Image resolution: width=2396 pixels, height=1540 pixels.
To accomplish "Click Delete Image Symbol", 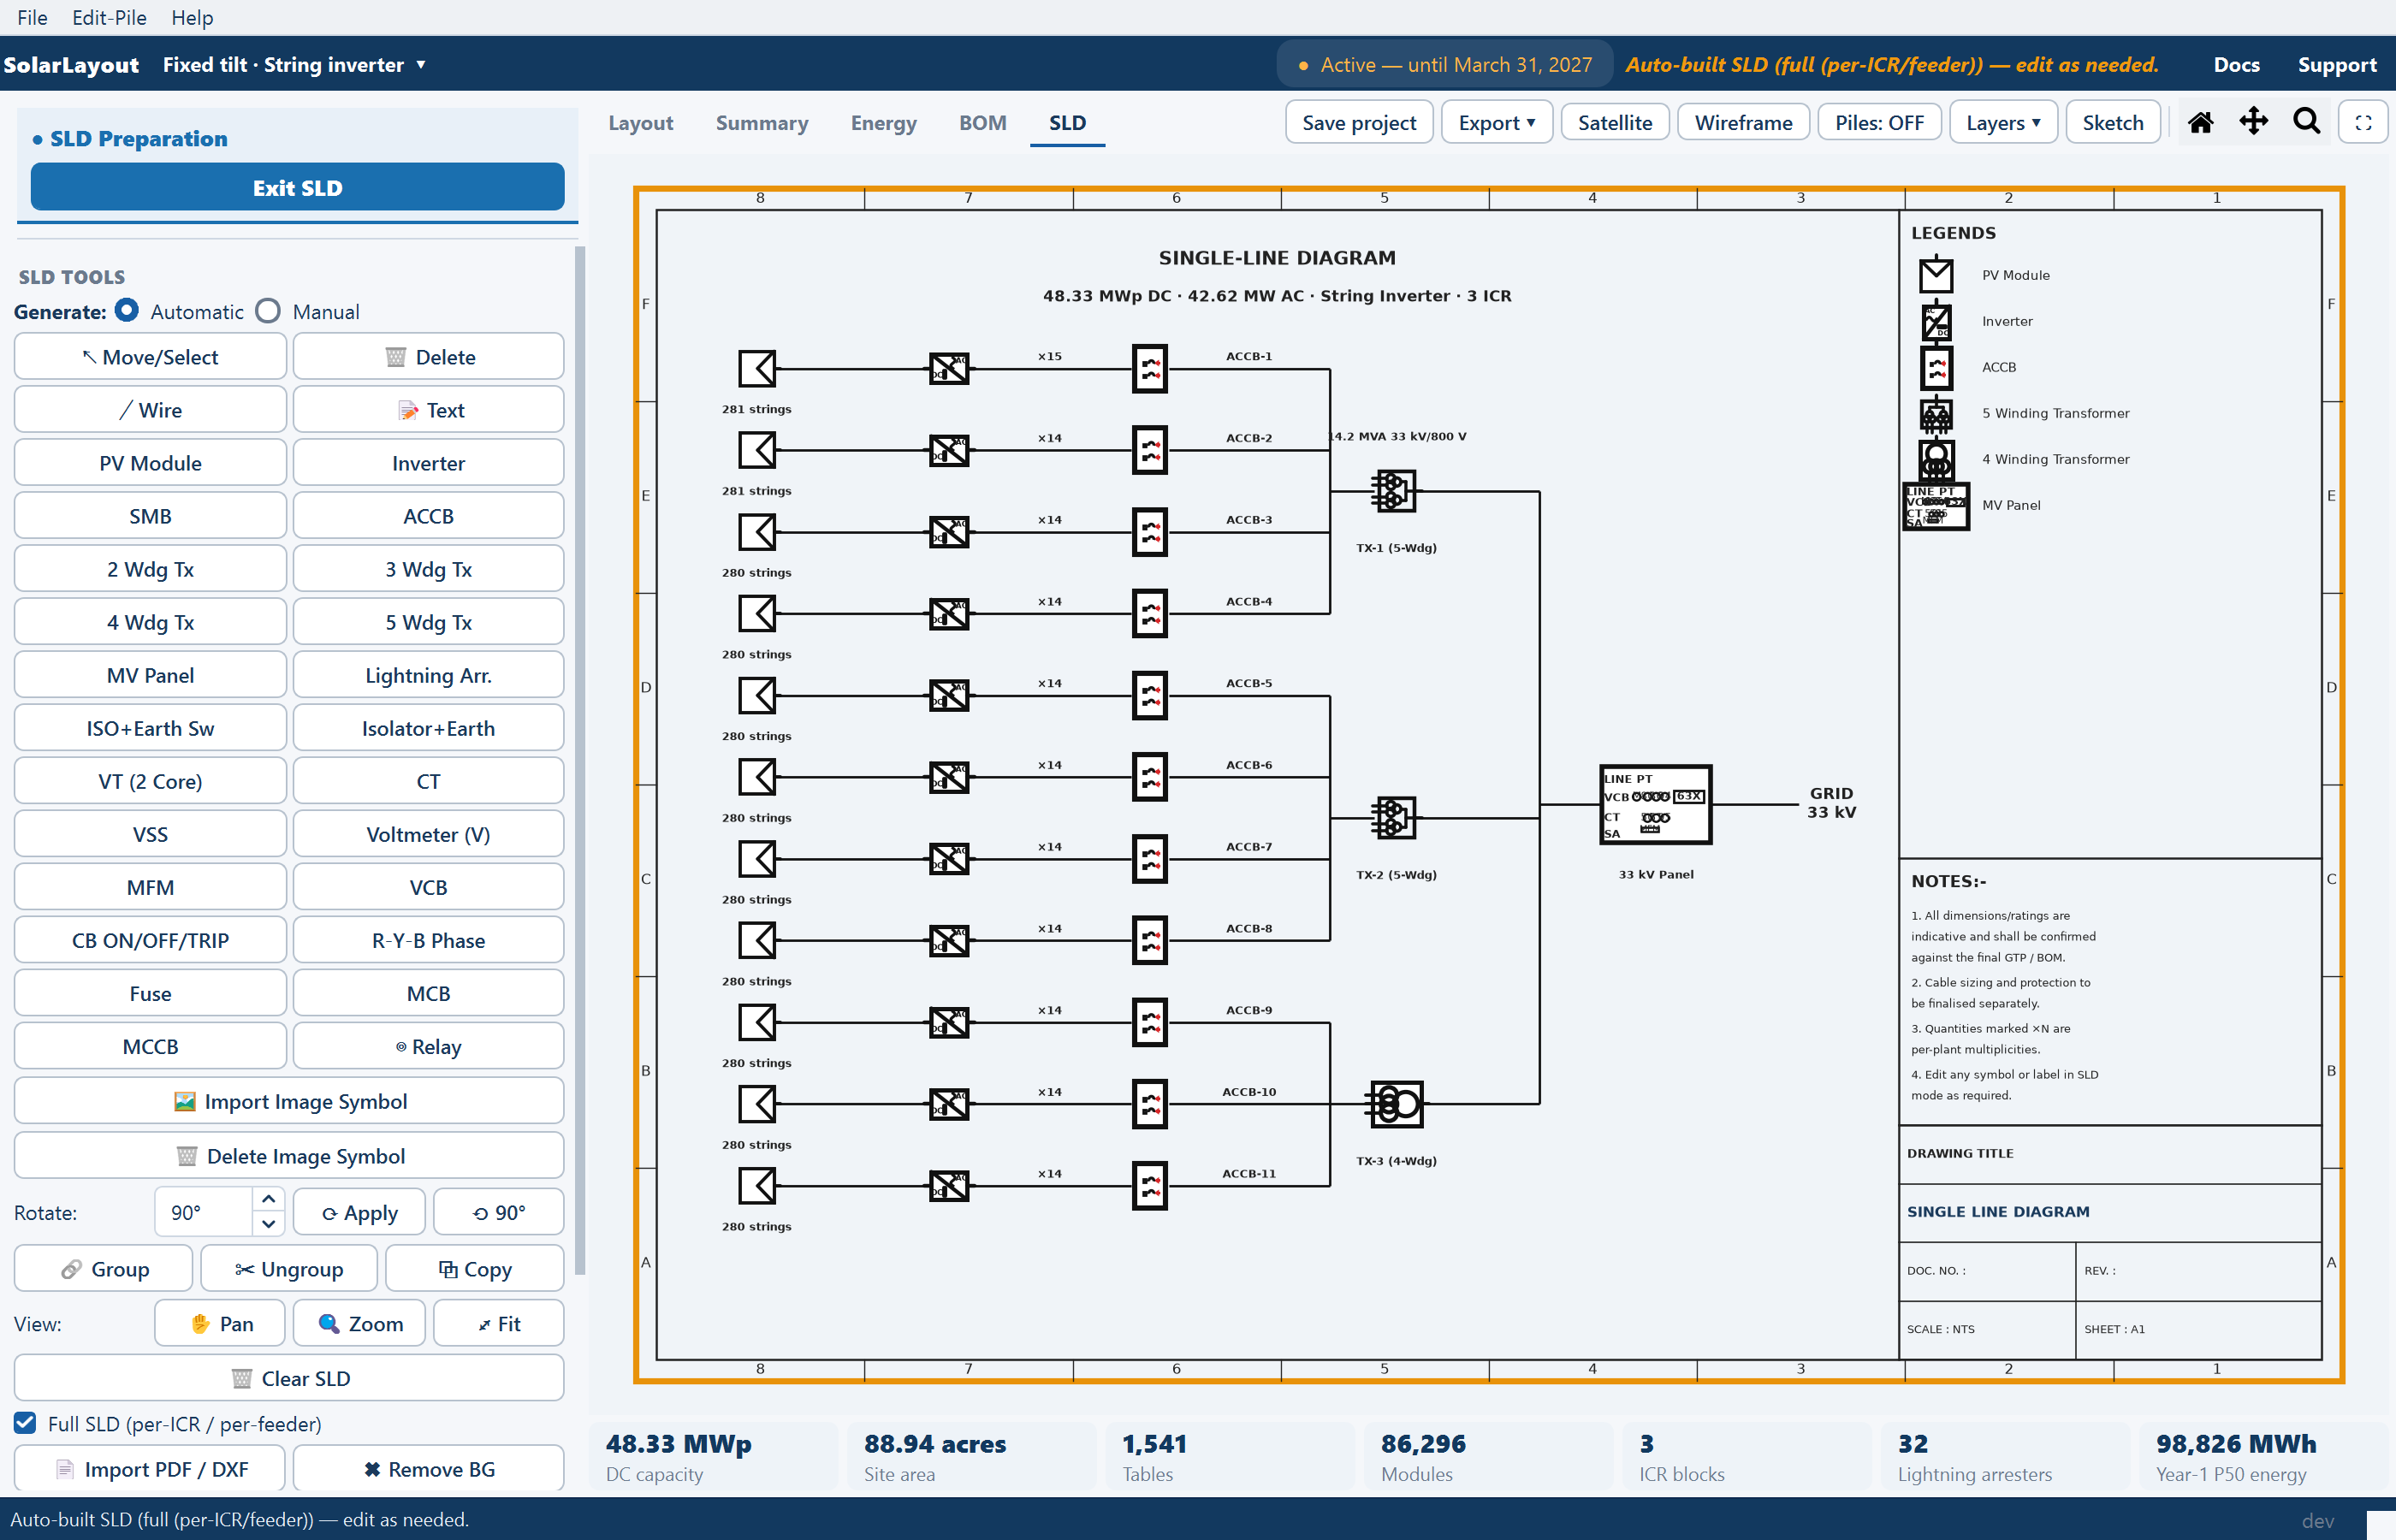I will (289, 1156).
